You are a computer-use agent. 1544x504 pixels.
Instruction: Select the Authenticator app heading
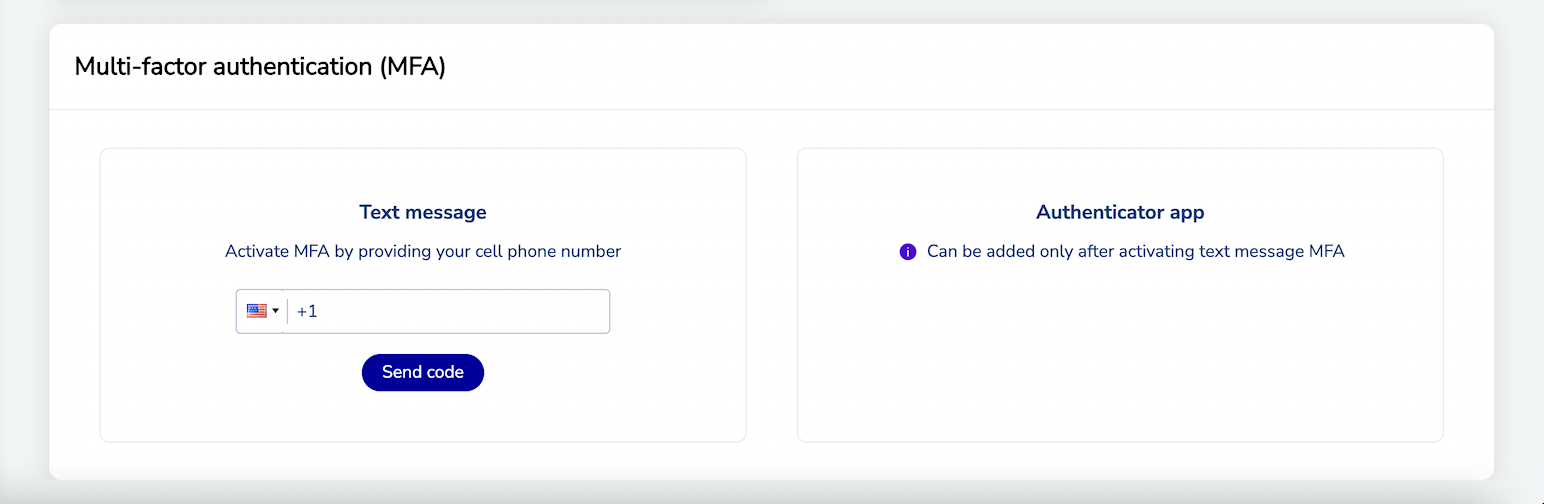click(1120, 212)
